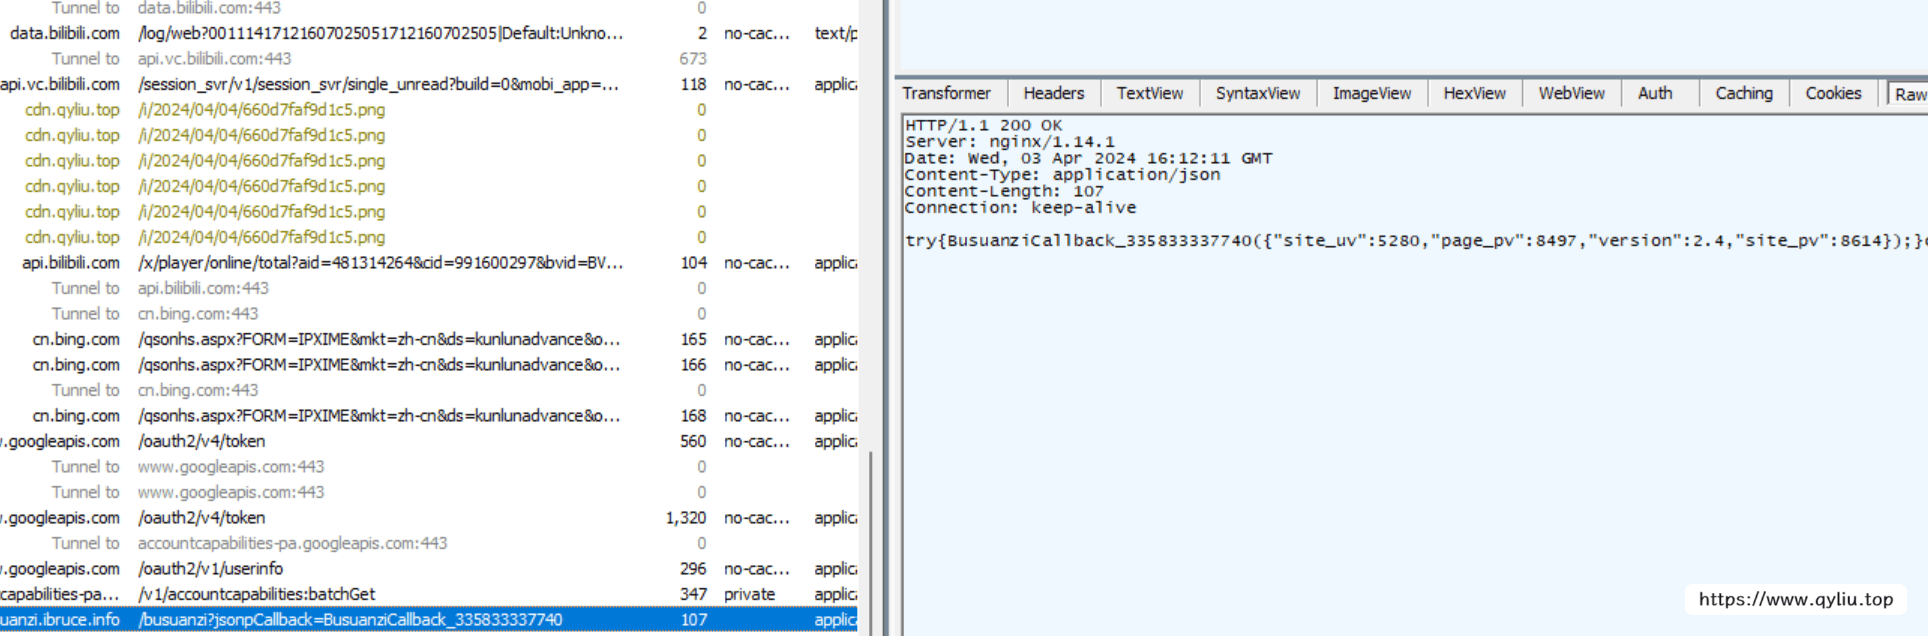Select the api.bilibili.com /x/player/online/total session

point(380,263)
